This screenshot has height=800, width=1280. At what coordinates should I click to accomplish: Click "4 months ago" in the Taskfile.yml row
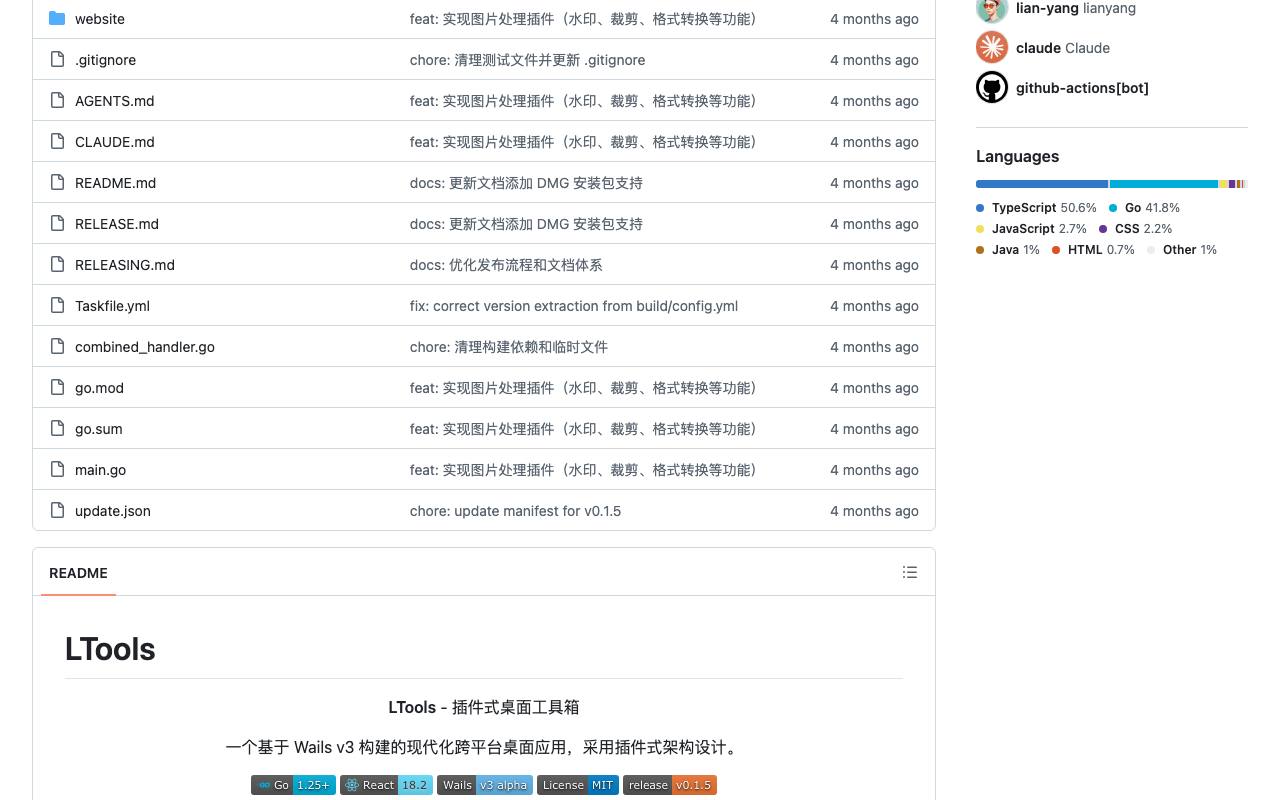(x=874, y=306)
